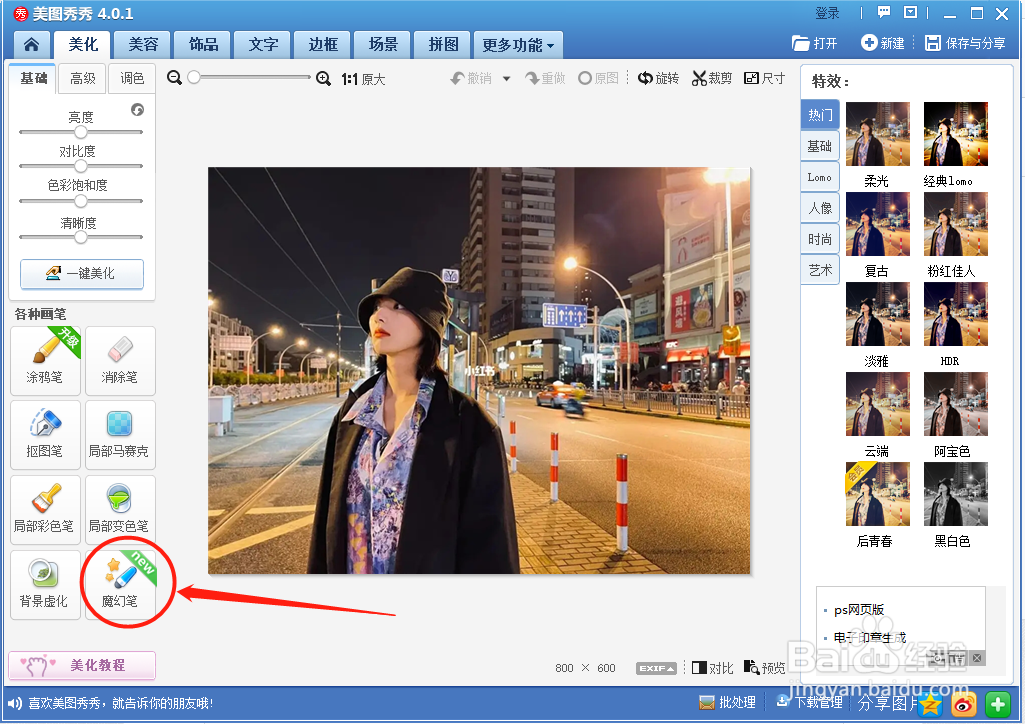The height and width of the screenshot is (724, 1025).
Task: Go to the home screen icon tab
Action: (x=31, y=44)
